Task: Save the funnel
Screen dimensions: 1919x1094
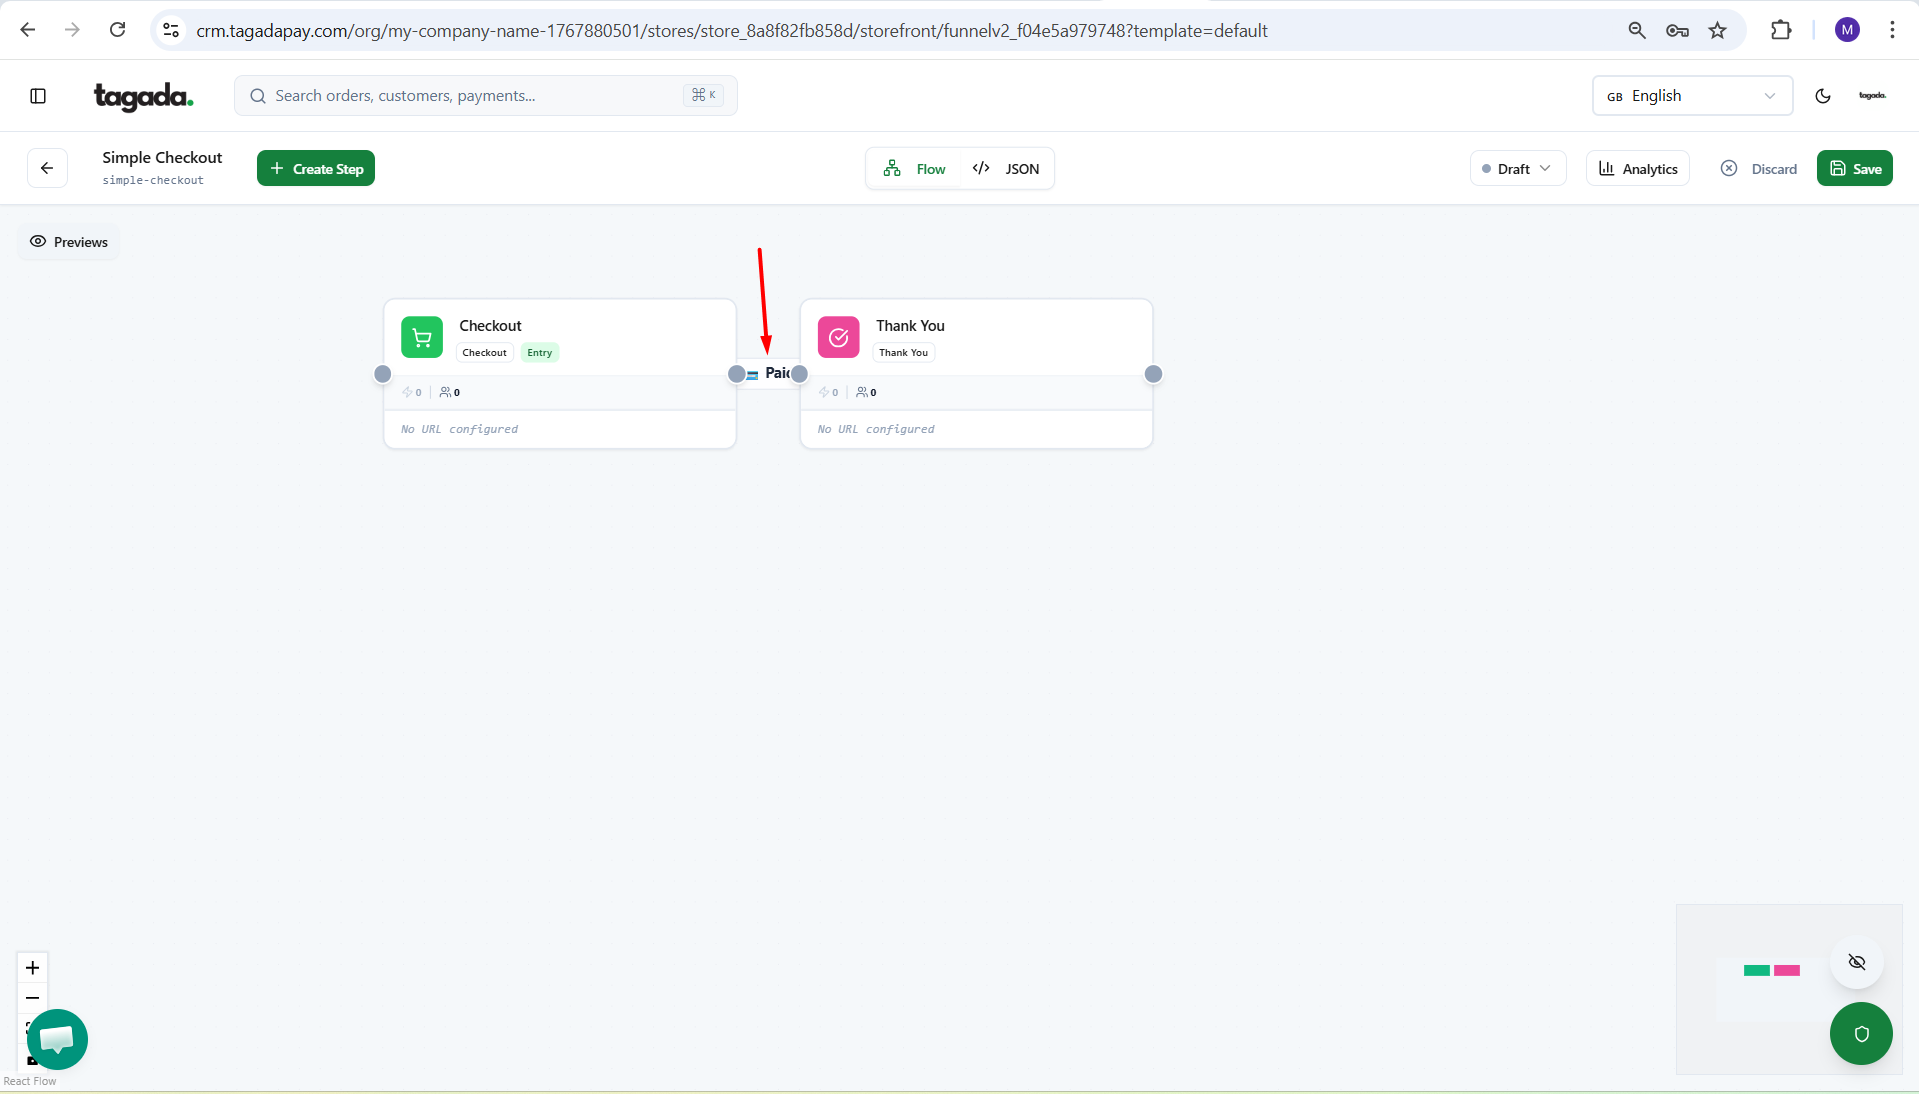Action: 1854,169
